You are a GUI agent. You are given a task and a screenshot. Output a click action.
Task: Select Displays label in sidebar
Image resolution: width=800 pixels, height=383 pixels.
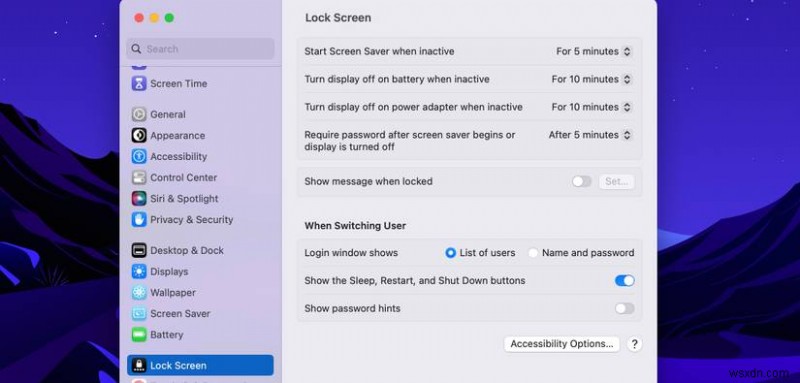tap(169, 272)
